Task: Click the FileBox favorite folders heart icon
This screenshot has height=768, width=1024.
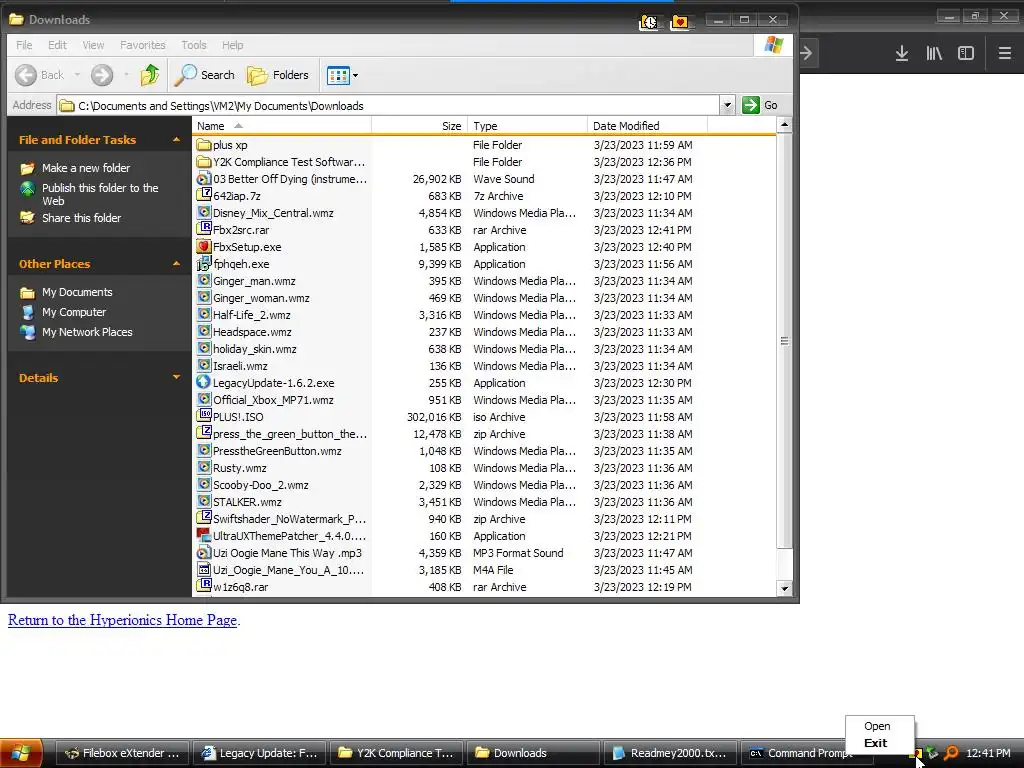Action: coord(680,21)
